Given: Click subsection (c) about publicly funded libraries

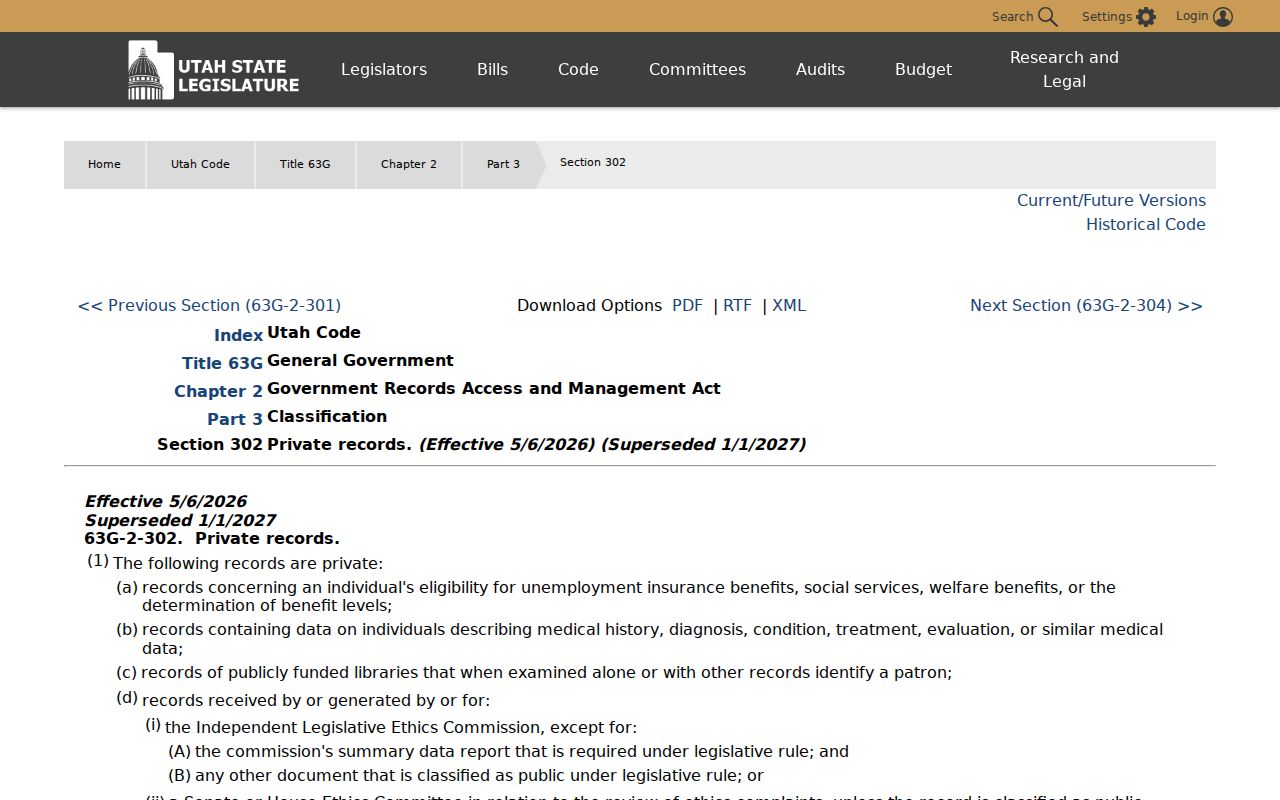Looking at the screenshot, I should pos(546,672).
